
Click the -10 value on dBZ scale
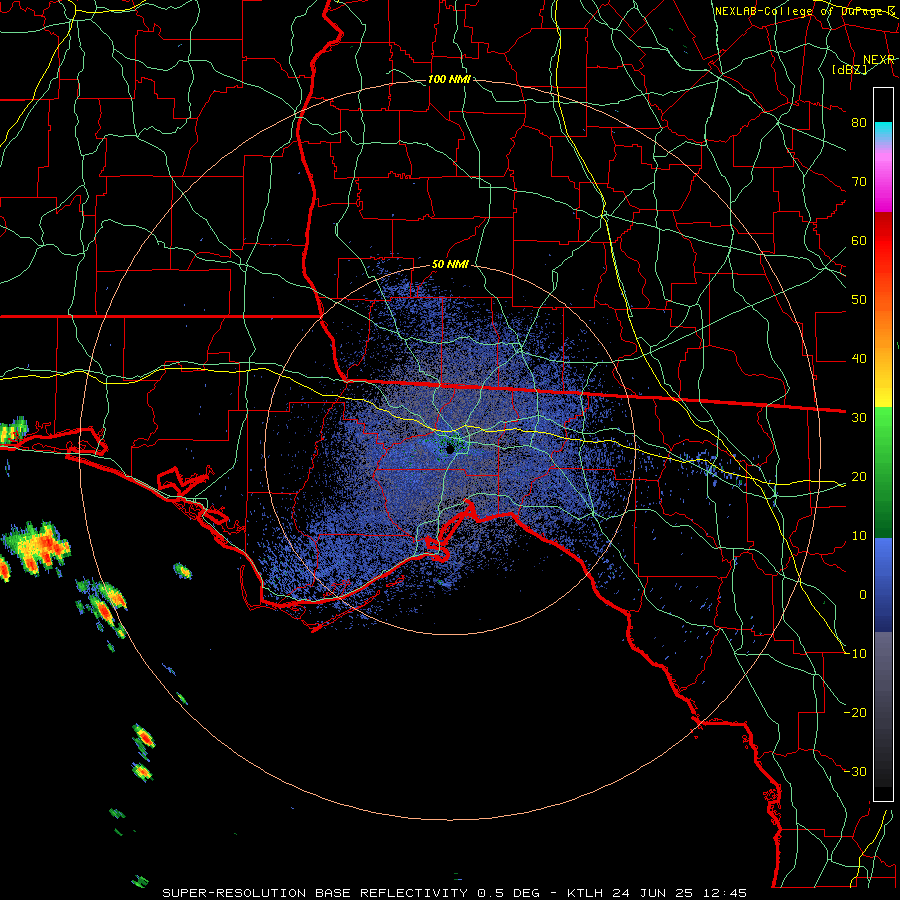click(x=855, y=653)
